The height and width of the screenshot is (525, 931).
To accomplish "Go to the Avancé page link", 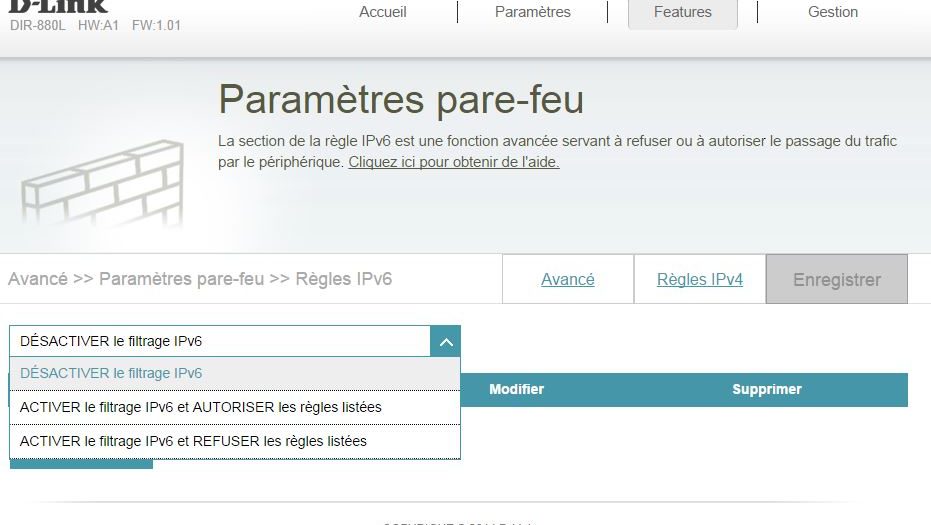I will [567, 280].
